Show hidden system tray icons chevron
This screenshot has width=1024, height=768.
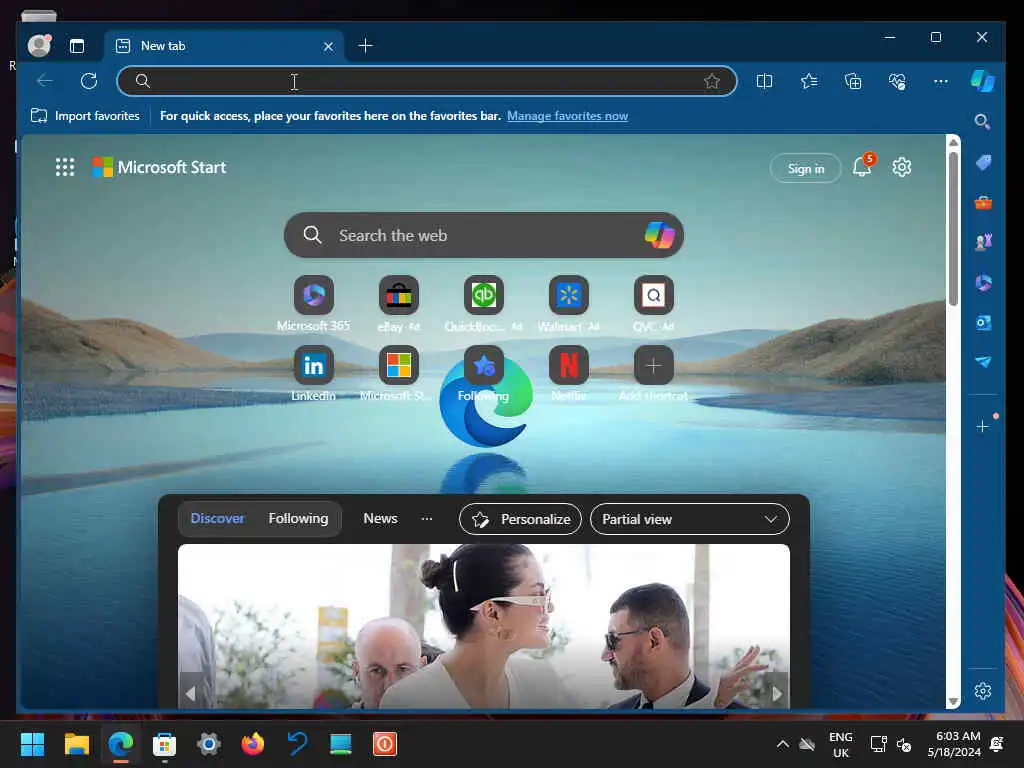pyautogui.click(x=782, y=744)
